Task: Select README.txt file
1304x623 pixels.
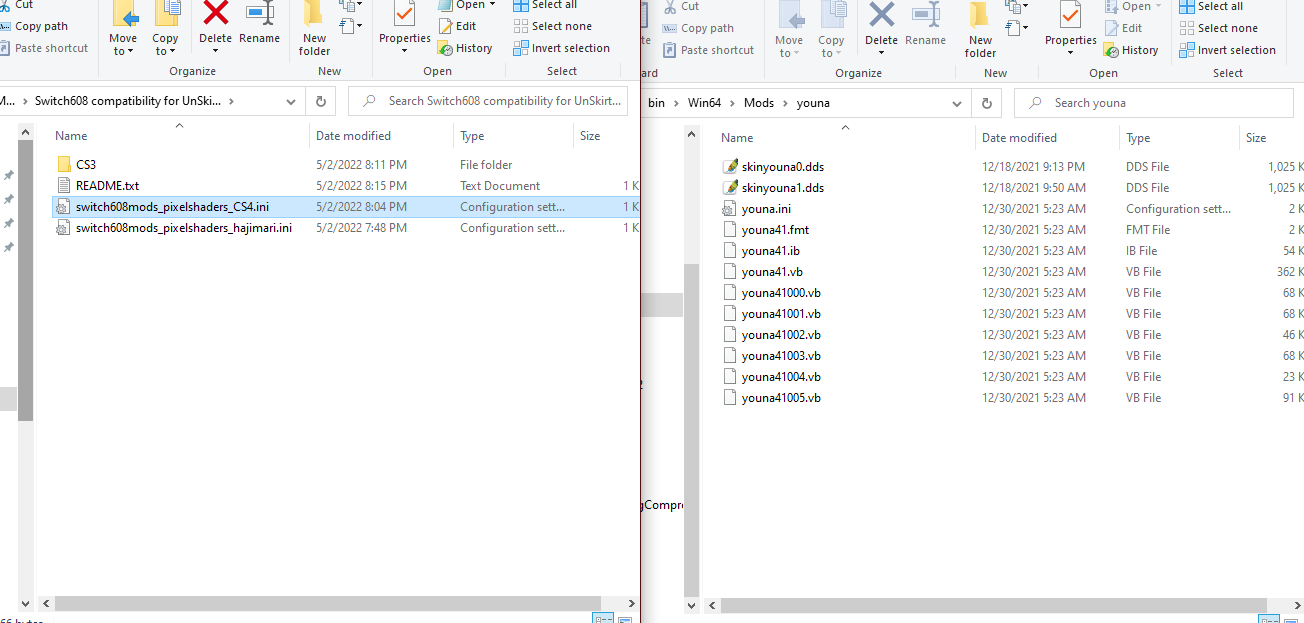Action: pos(107,186)
